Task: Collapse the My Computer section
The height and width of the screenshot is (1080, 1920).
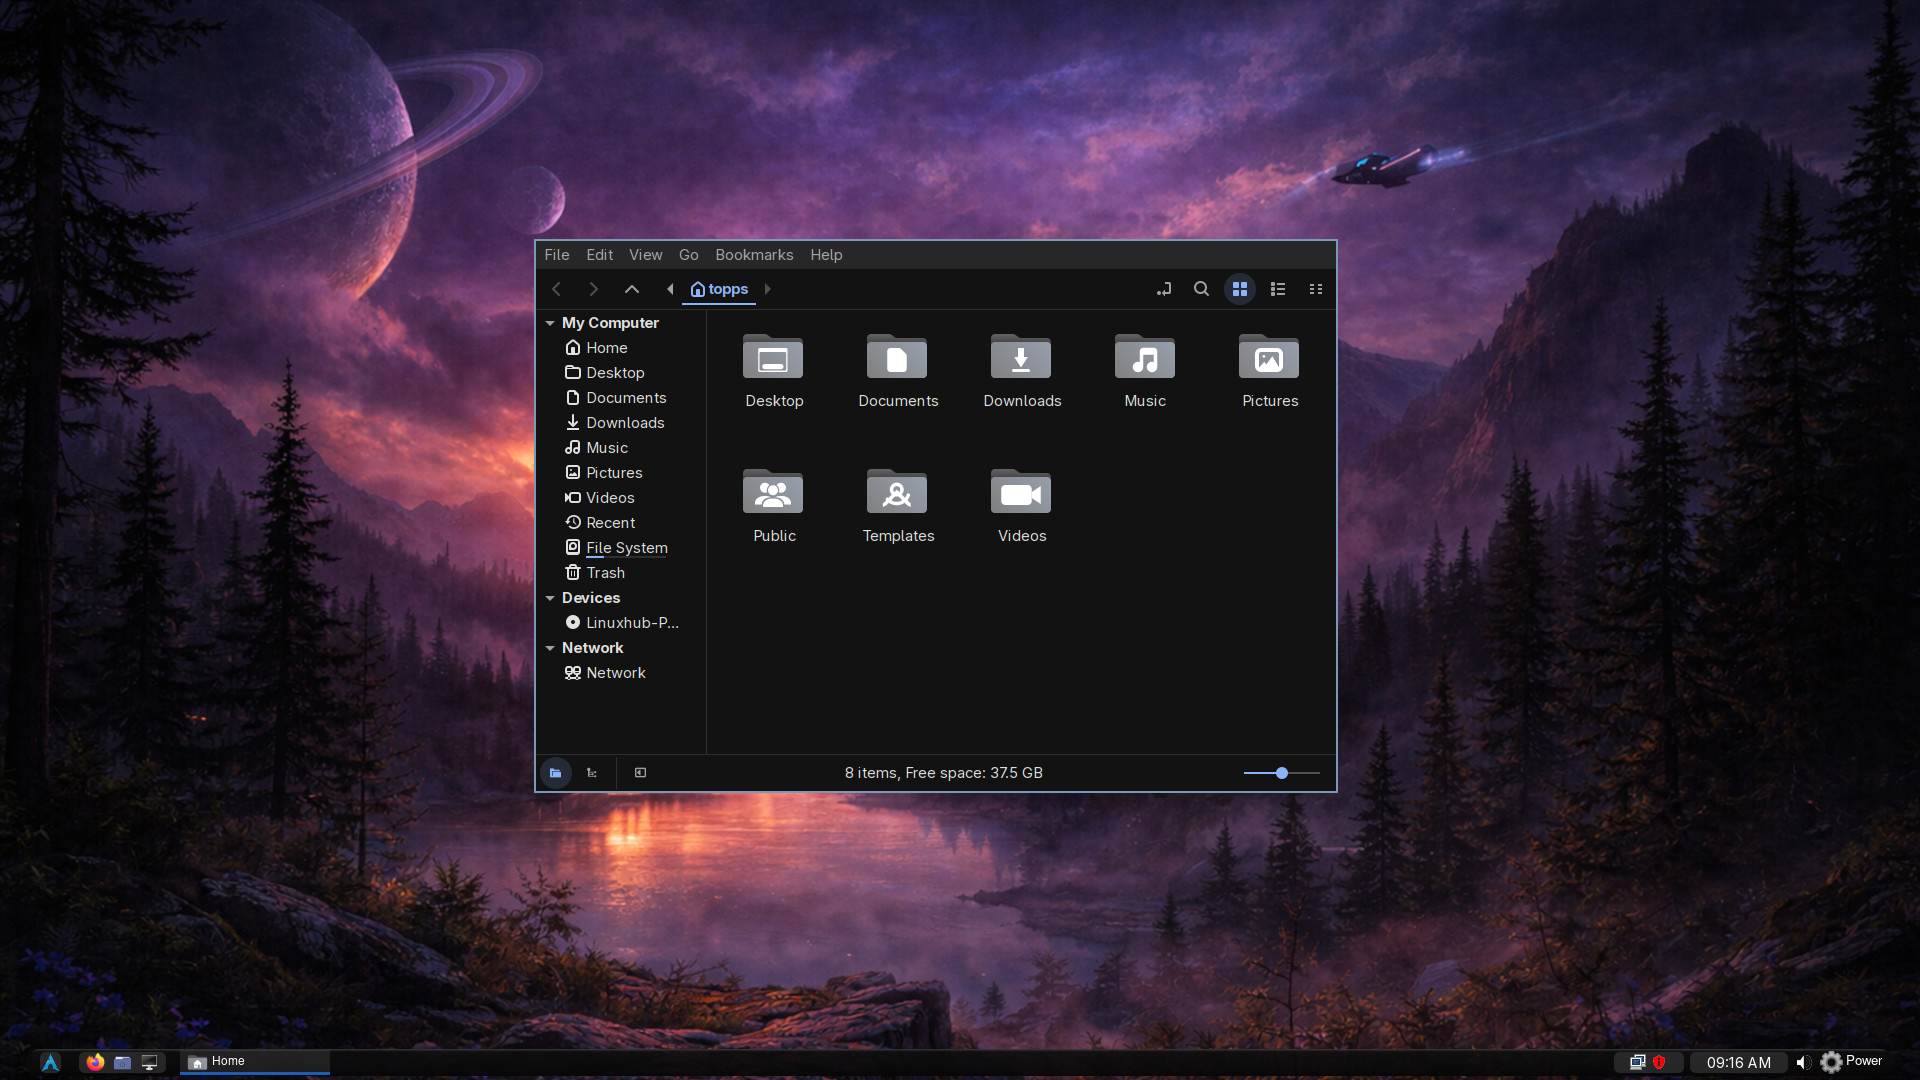Action: click(x=550, y=323)
